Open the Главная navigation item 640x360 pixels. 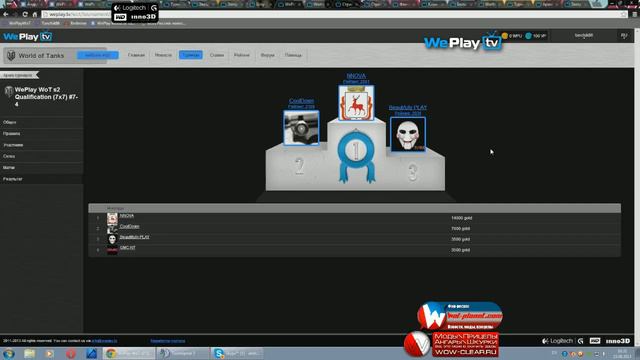tap(136, 55)
